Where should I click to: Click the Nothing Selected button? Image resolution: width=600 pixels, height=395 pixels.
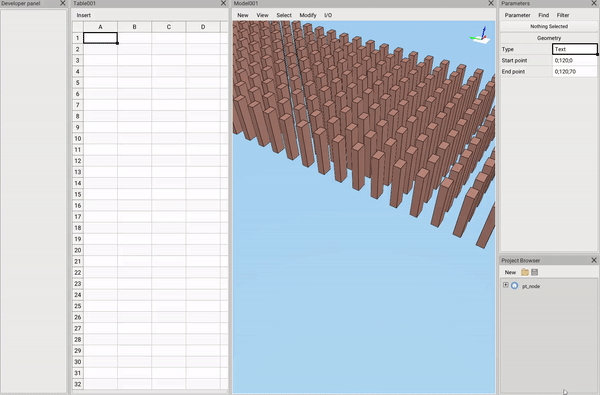549,26
